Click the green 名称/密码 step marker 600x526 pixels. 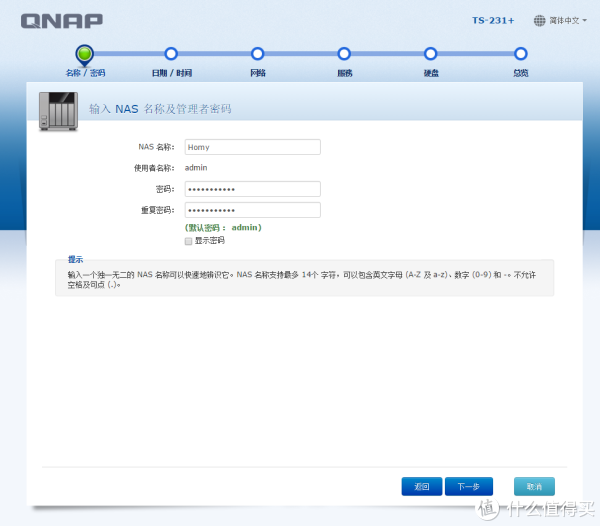click(85, 53)
